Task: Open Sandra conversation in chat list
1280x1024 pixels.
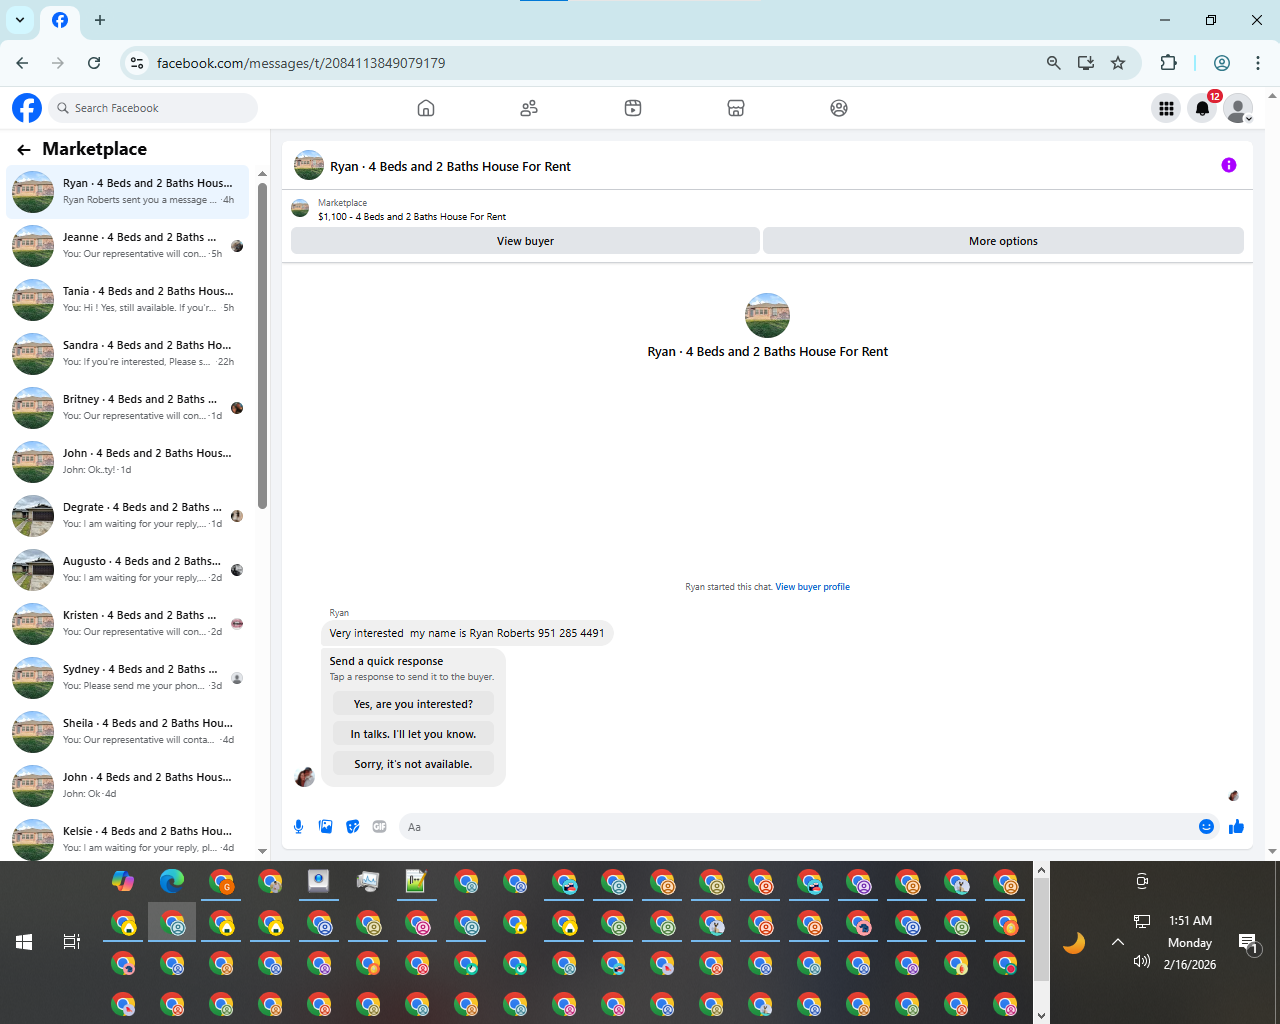Action: point(128,353)
